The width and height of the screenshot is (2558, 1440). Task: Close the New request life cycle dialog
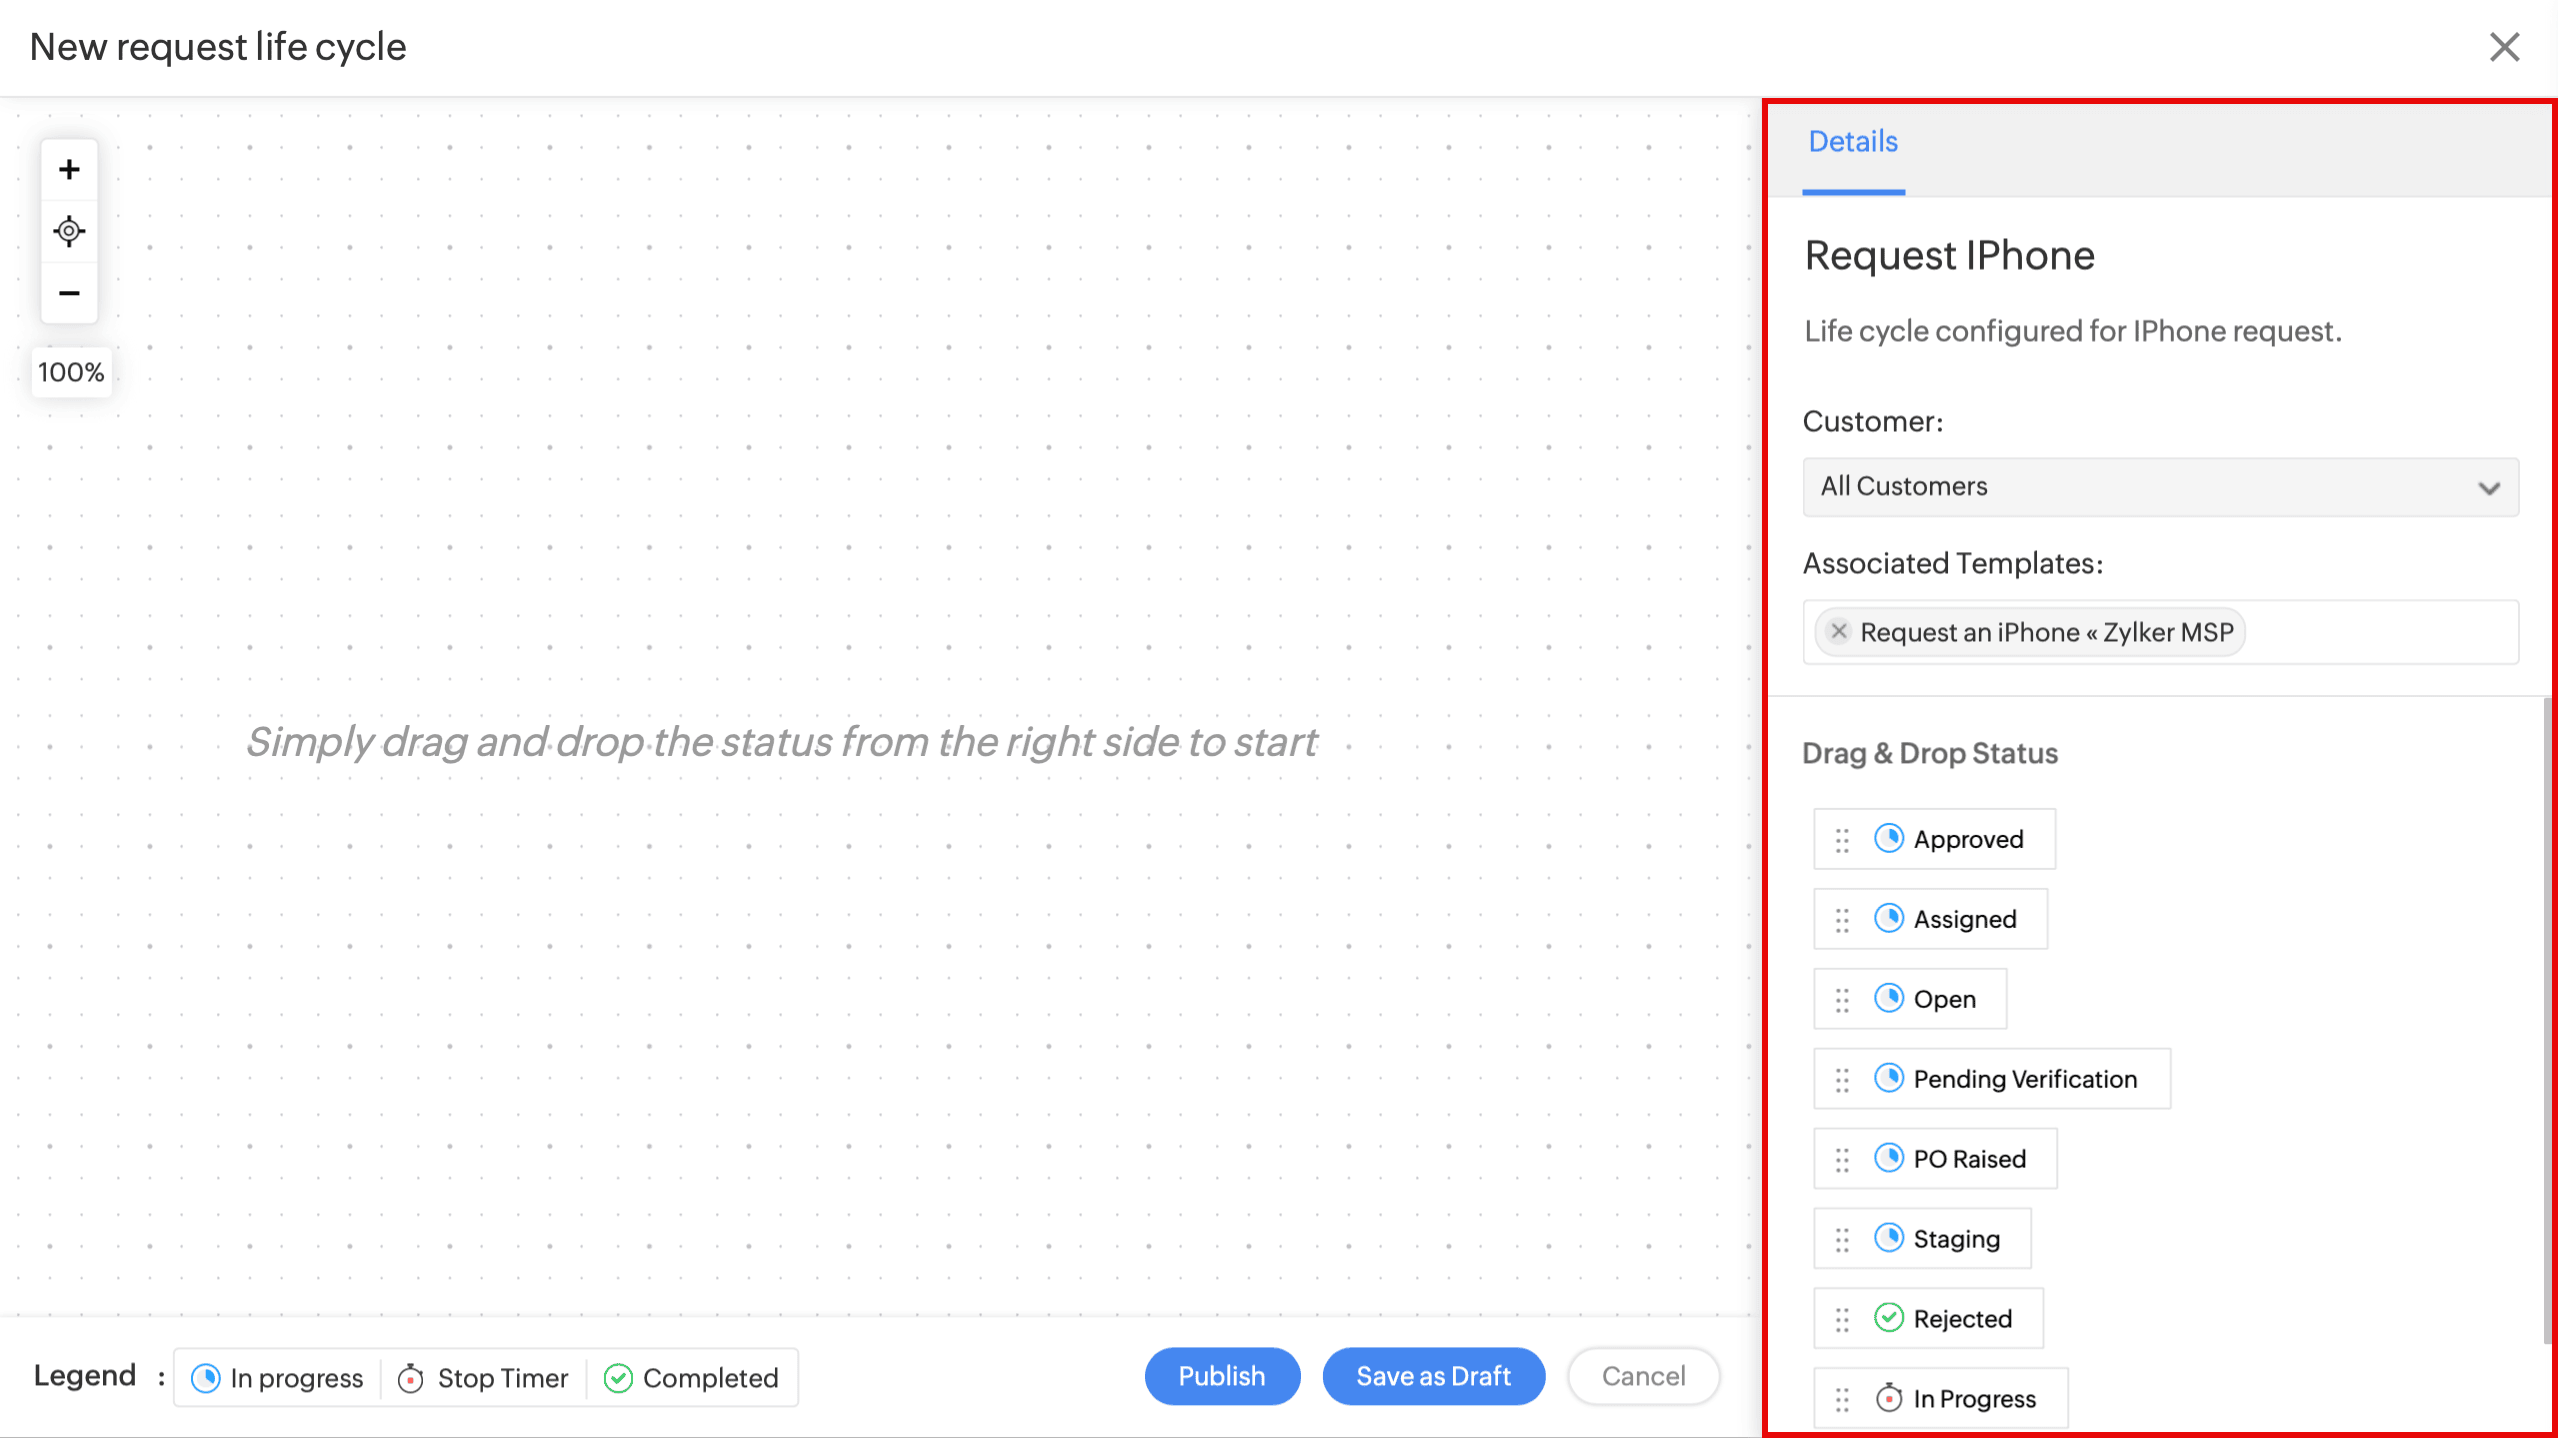click(2504, 47)
